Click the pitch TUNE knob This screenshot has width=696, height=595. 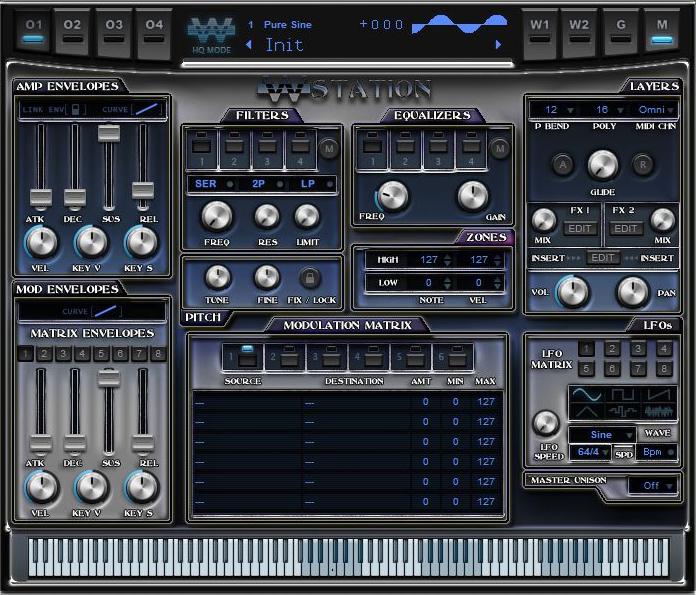(218, 277)
